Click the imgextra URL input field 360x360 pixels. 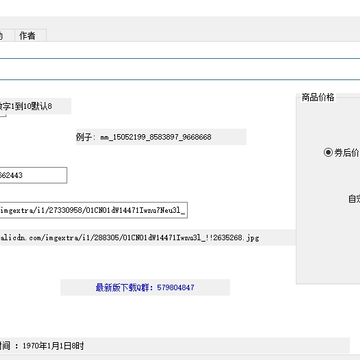tap(93, 210)
